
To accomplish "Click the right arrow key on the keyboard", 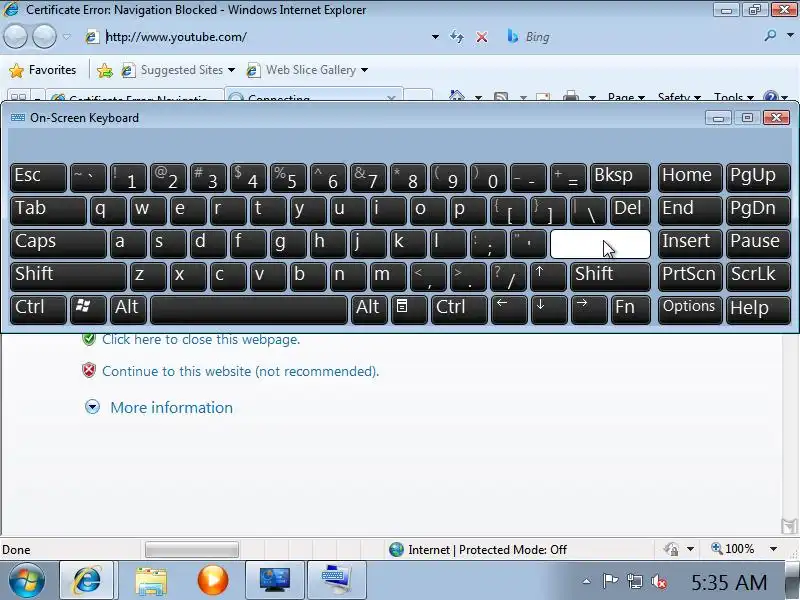I will coord(589,309).
